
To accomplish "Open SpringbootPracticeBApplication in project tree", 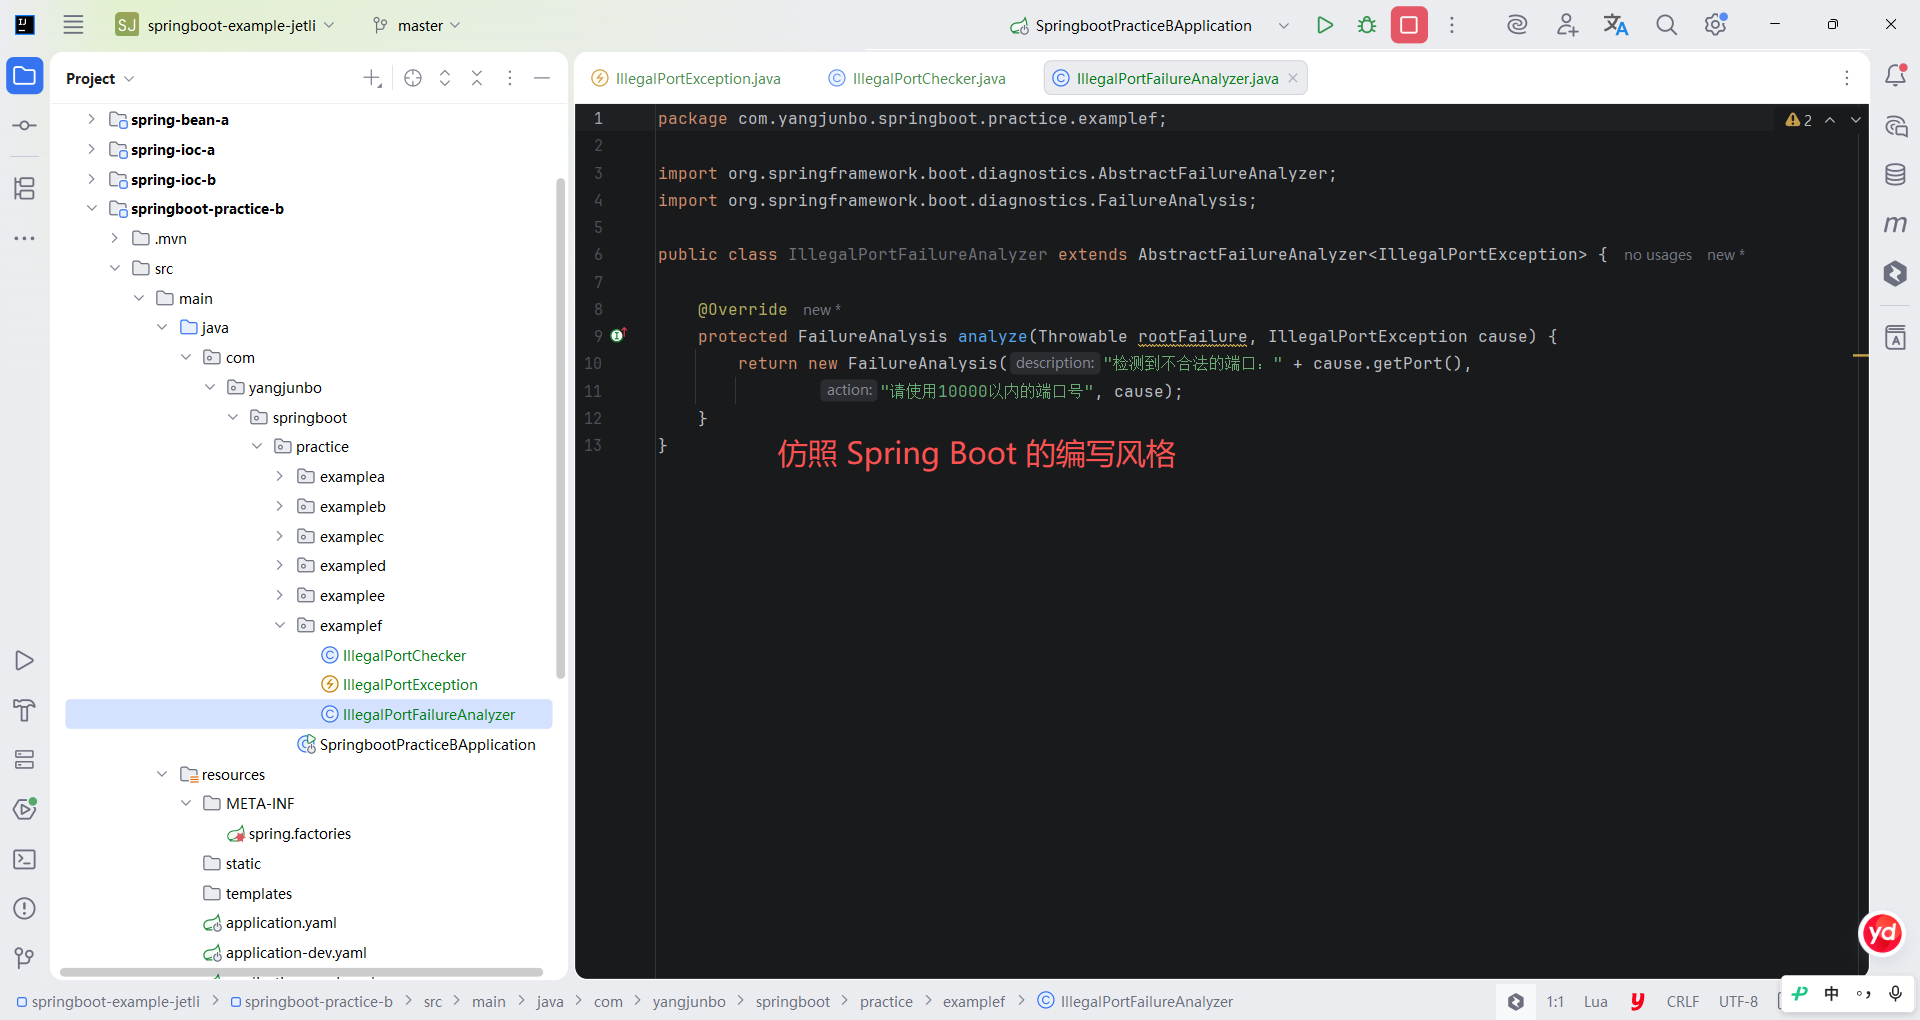I will click(x=427, y=744).
